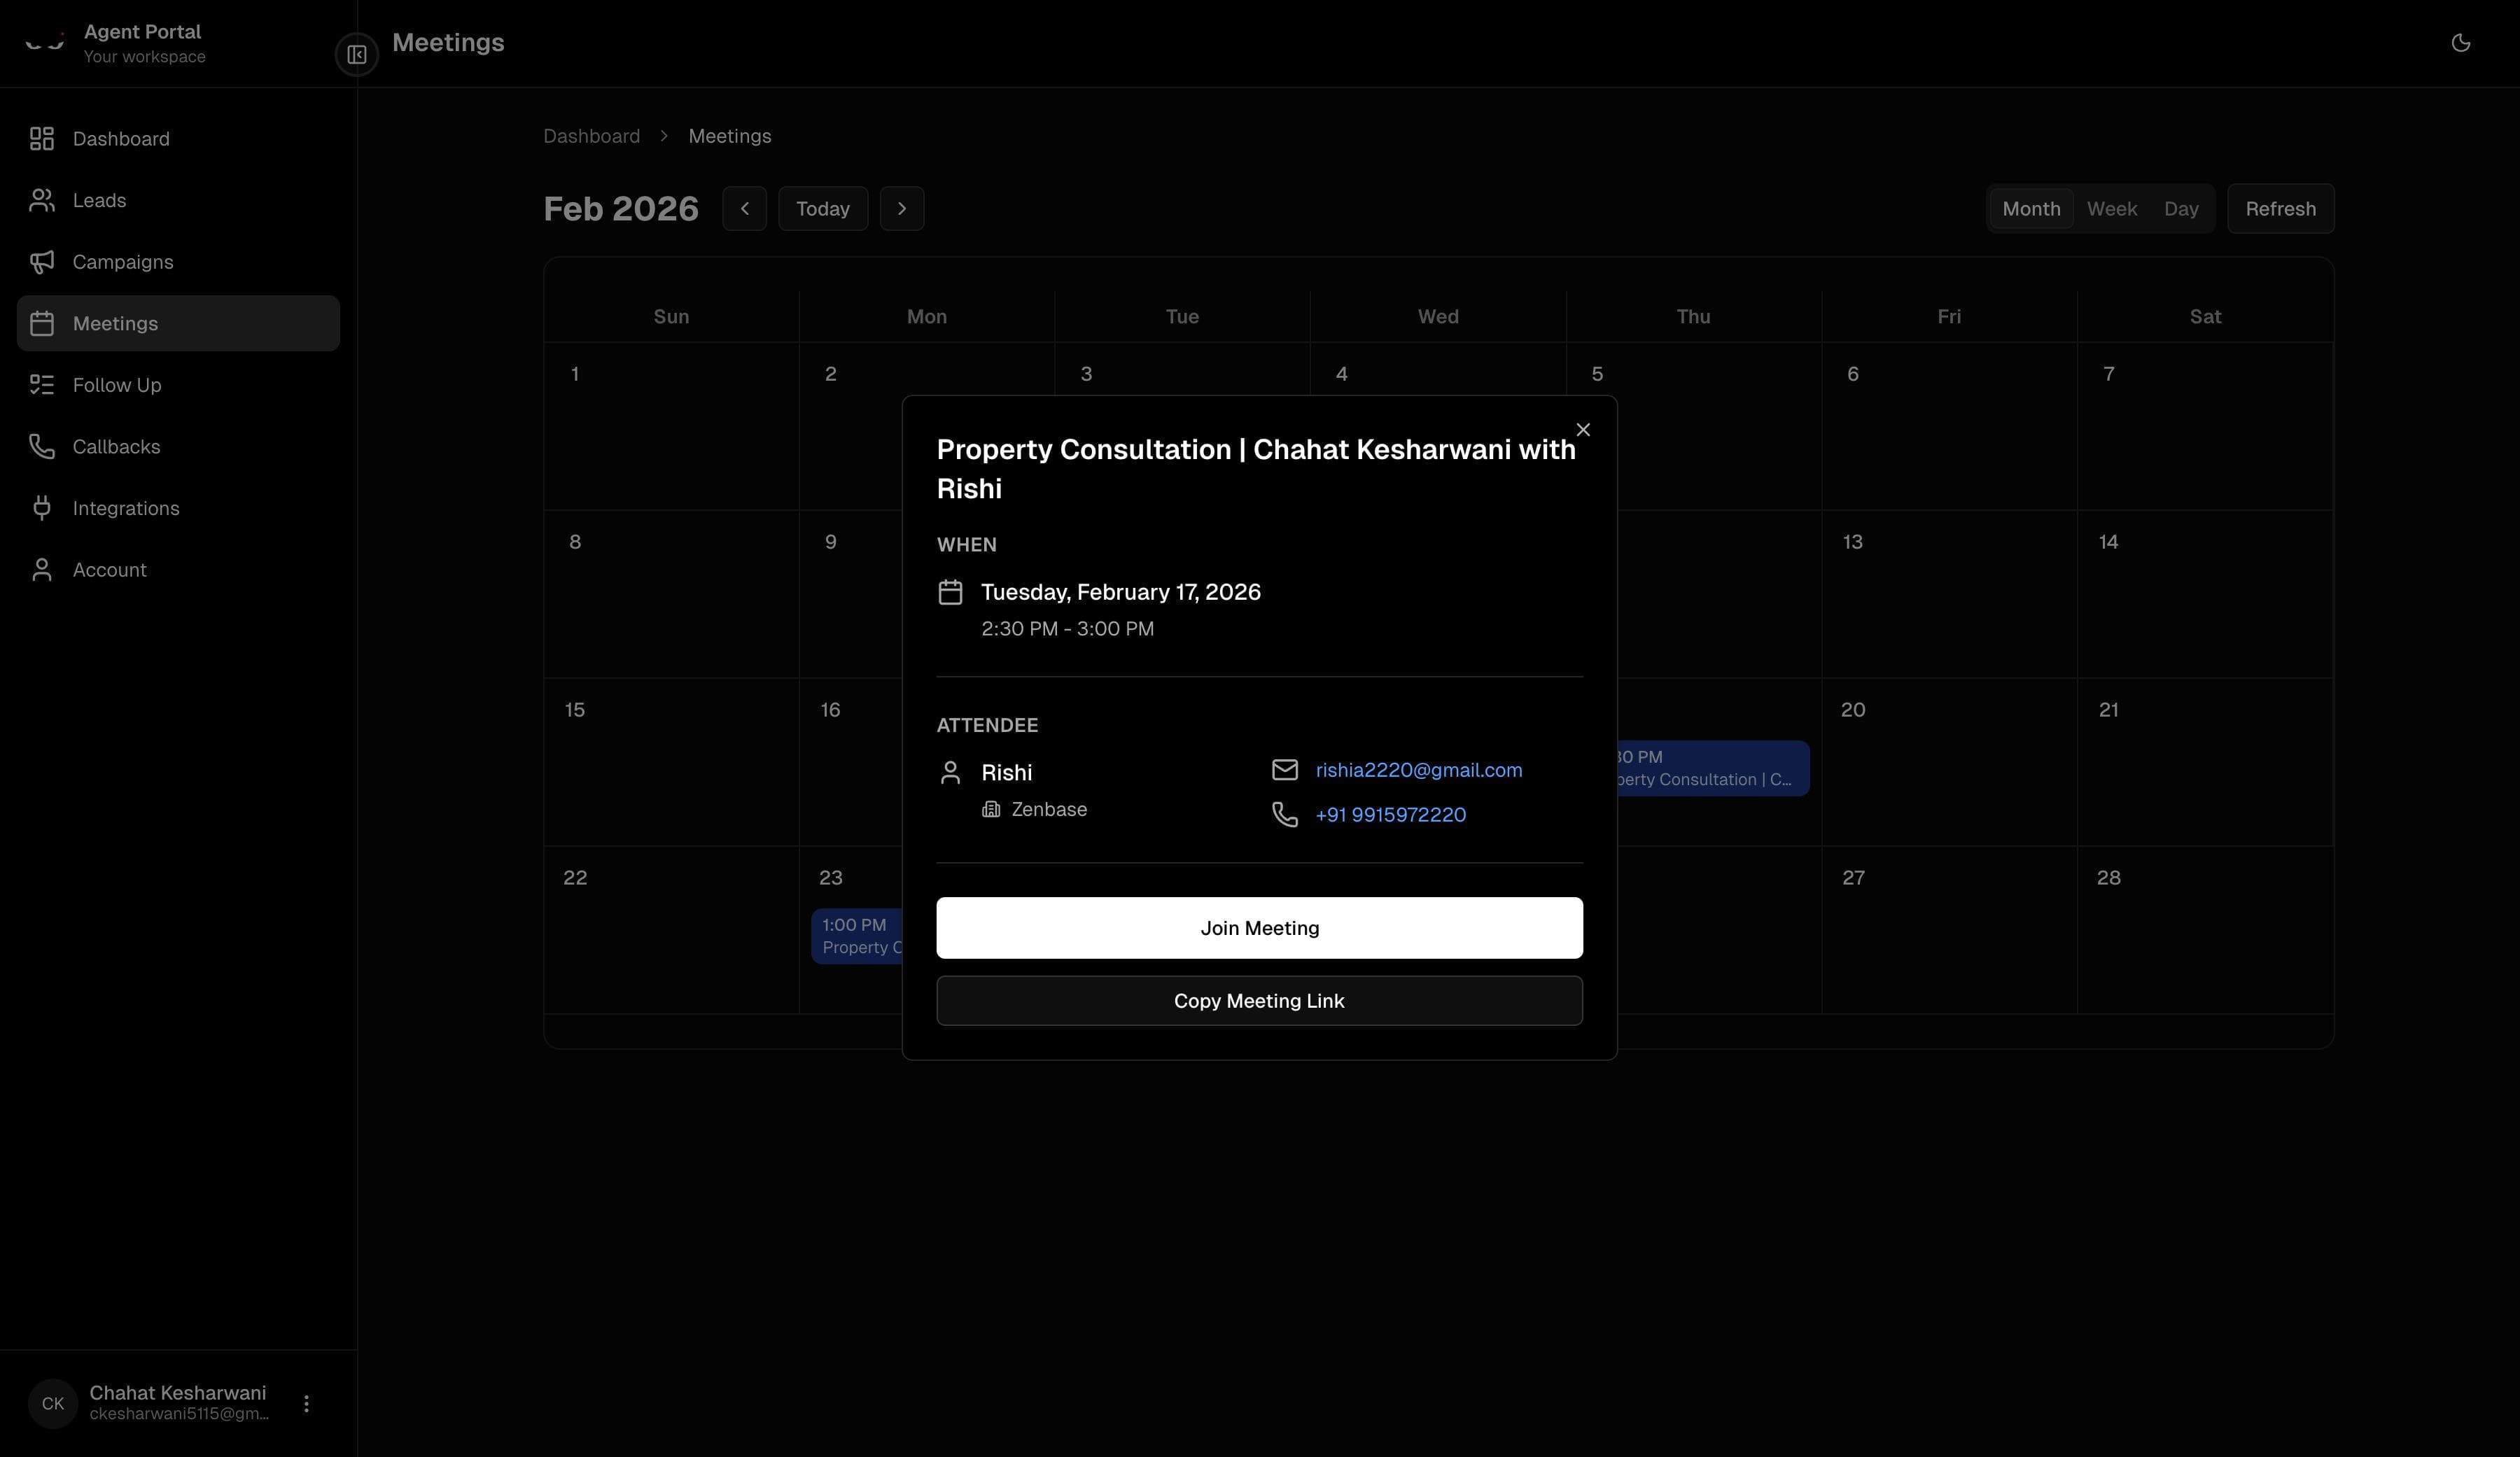The width and height of the screenshot is (2520, 1457).
Task: Enable Month view in the view switcher
Action: [2031, 208]
